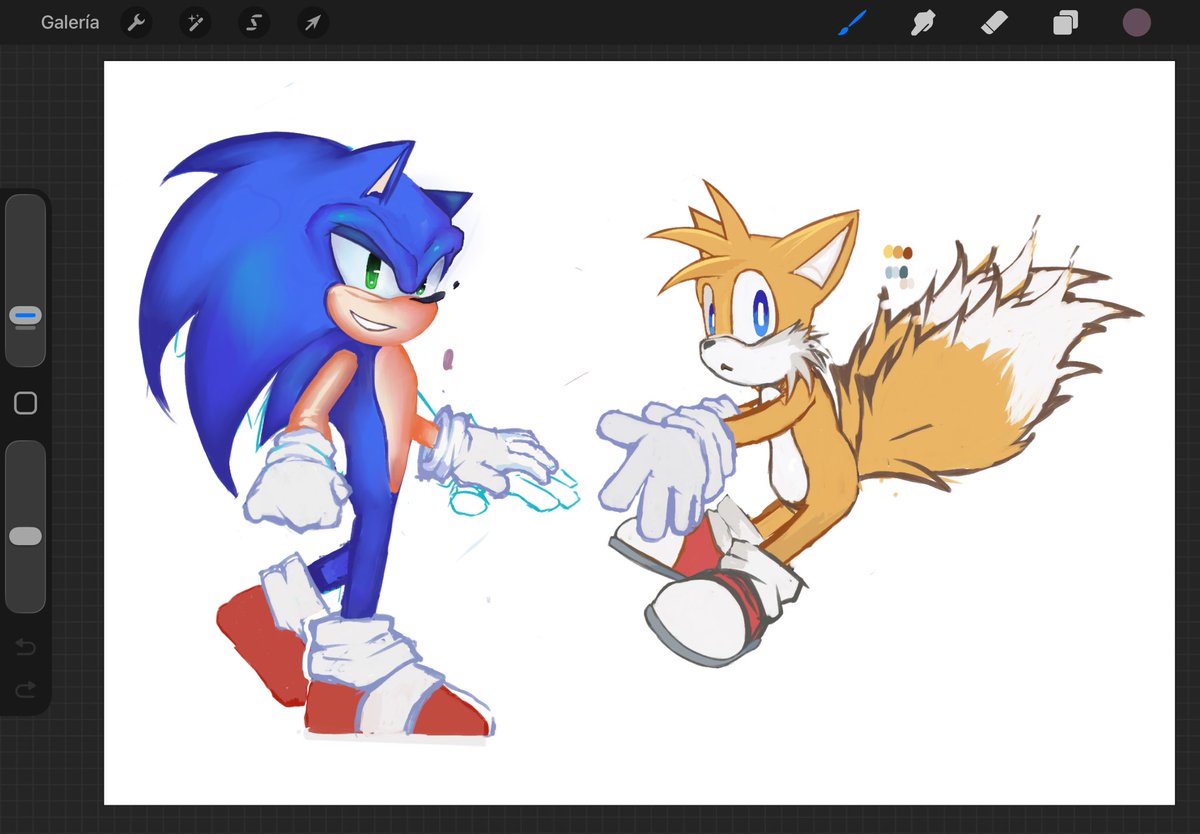Screen dimensions: 1200x834
Task: Select the Eraser tool
Action: [994, 22]
